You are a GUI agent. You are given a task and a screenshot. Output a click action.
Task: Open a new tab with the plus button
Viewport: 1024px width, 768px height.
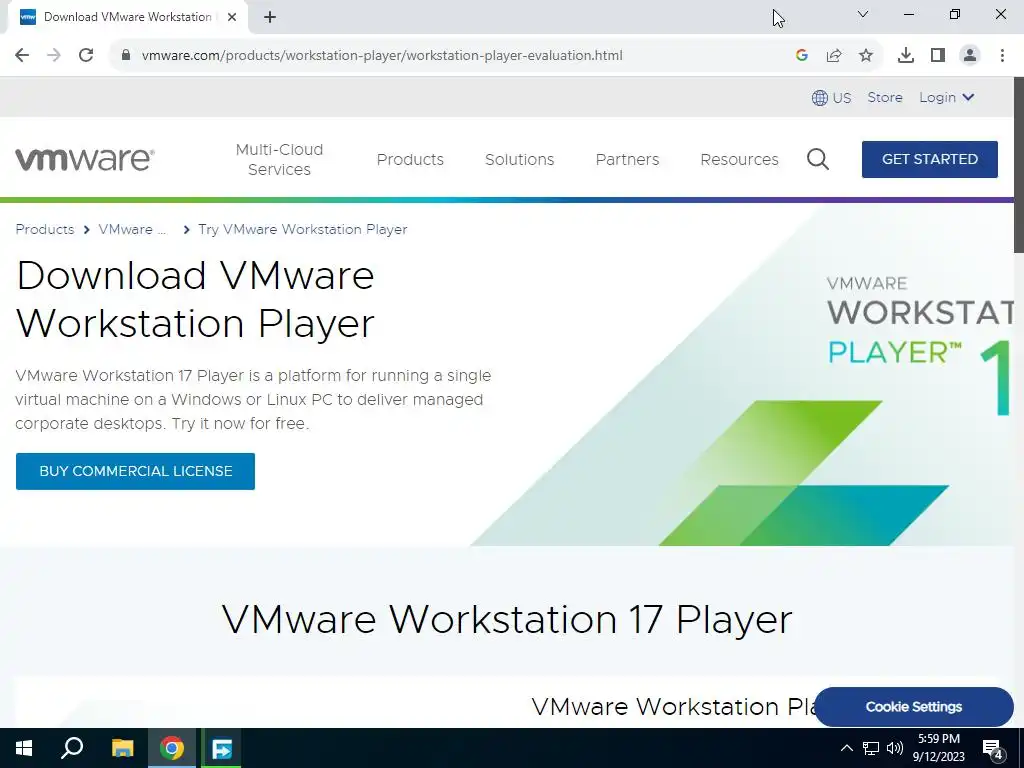270,17
